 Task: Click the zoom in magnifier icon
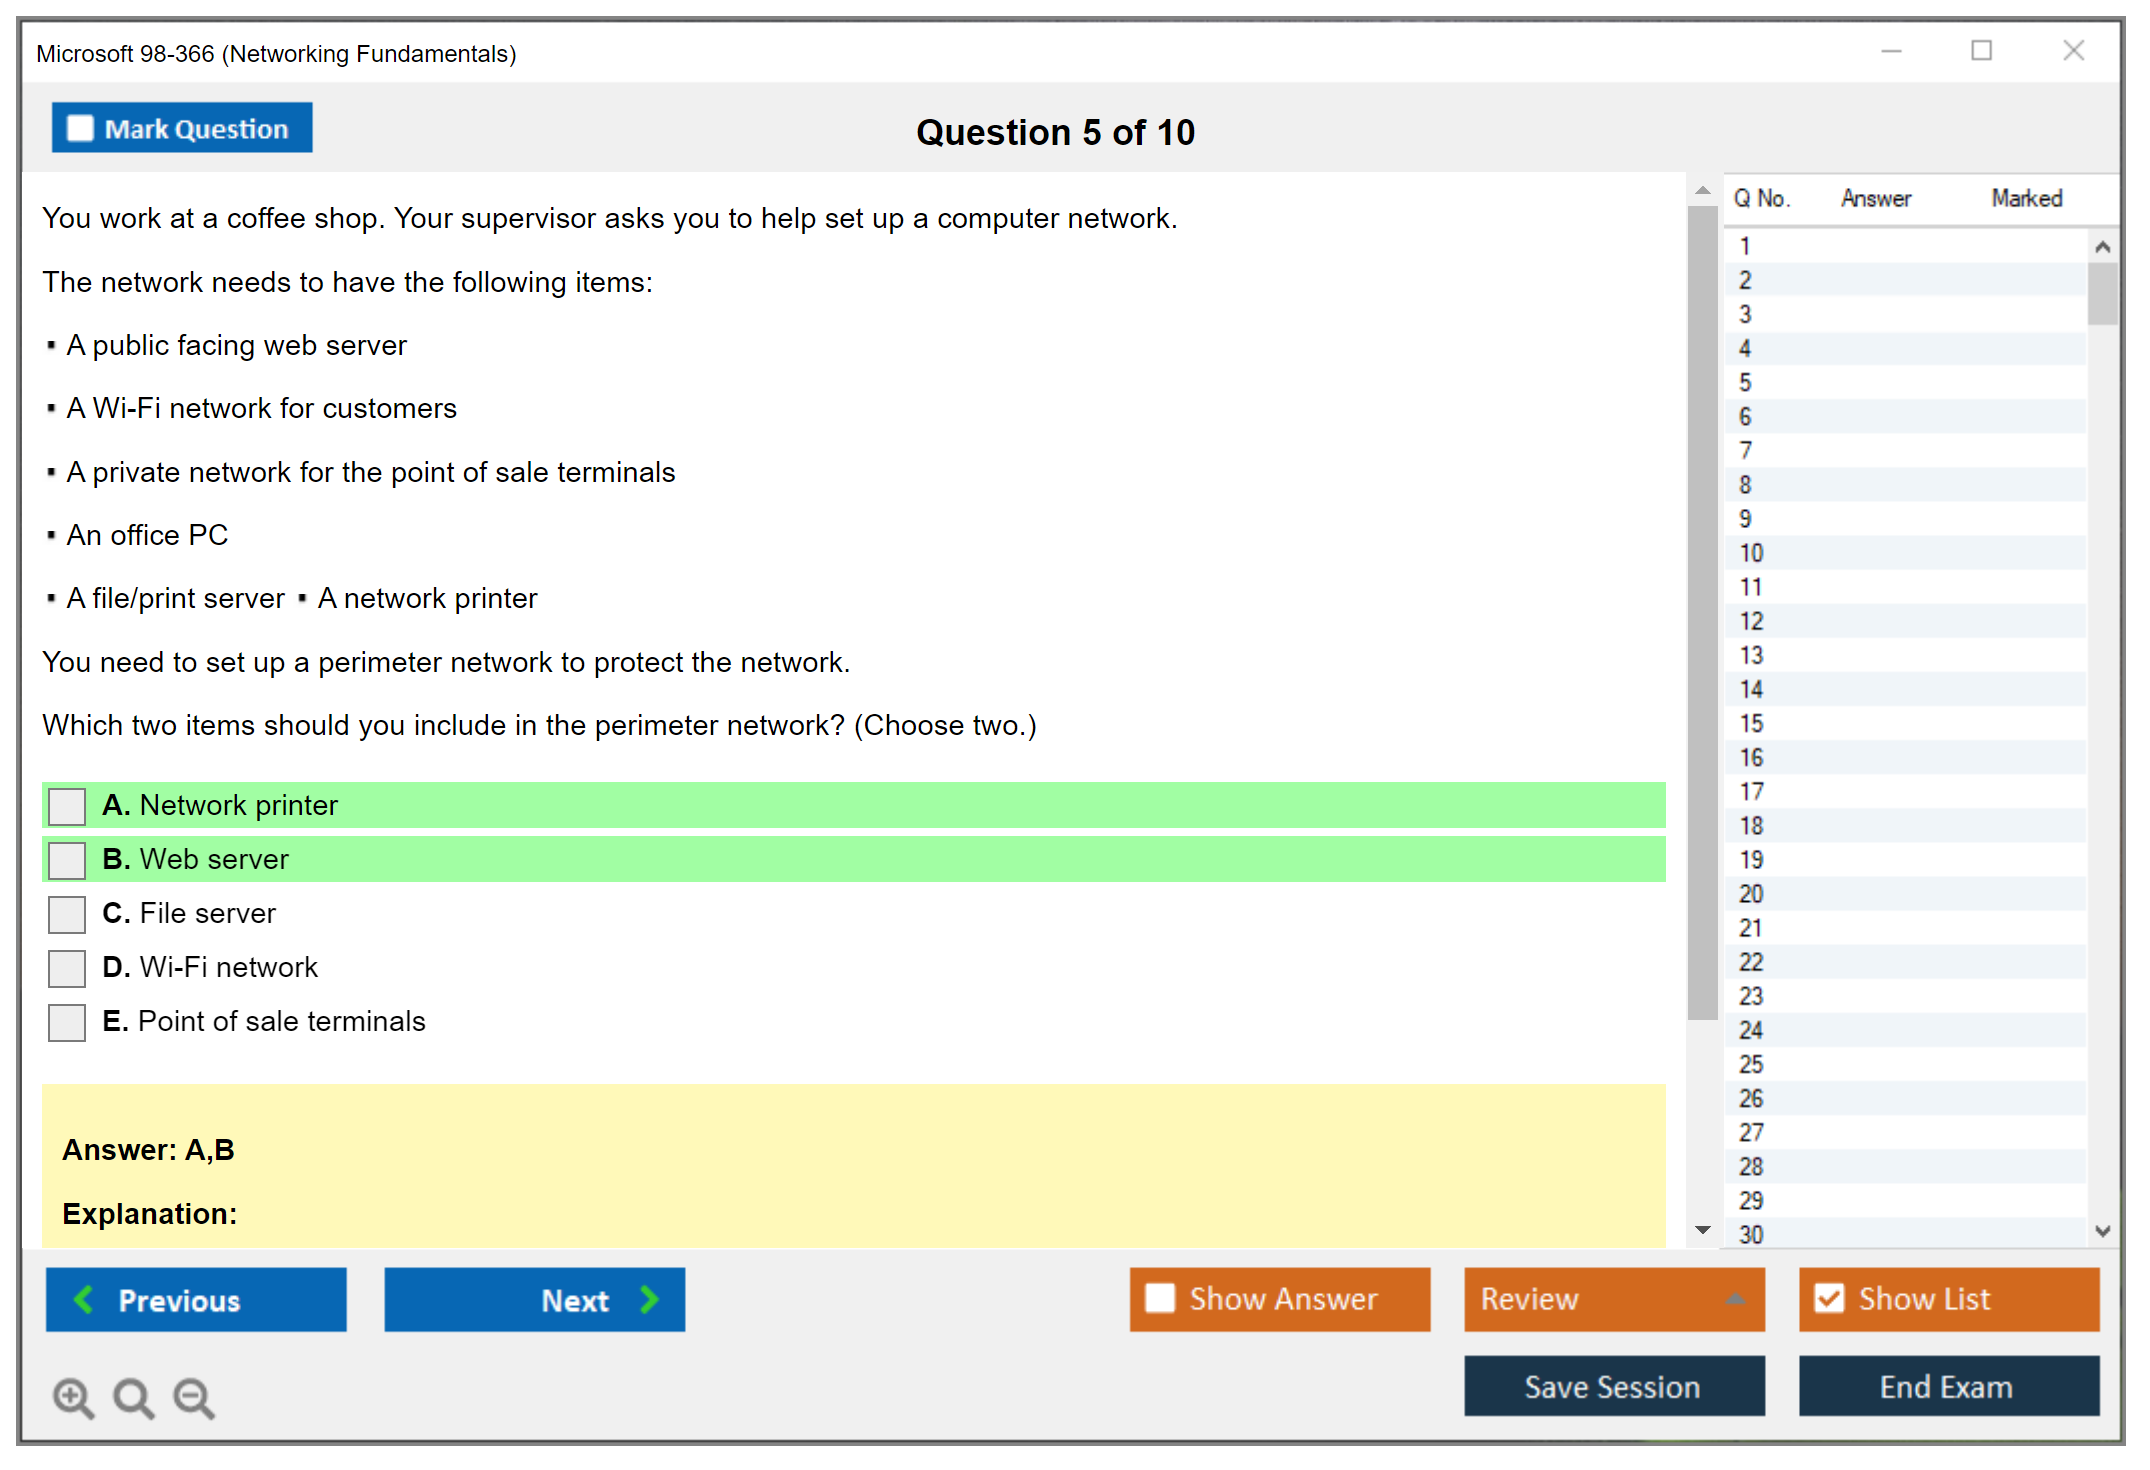tap(73, 1397)
